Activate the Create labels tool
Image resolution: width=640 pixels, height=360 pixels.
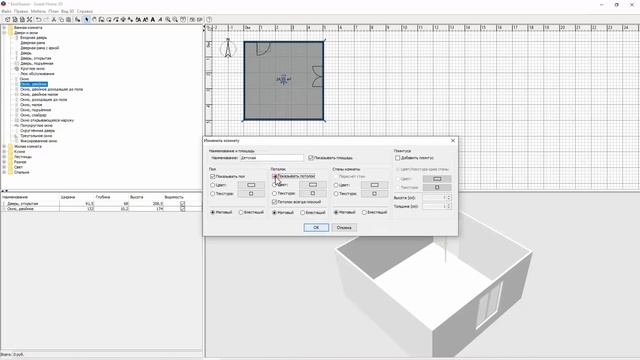[130, 19]
